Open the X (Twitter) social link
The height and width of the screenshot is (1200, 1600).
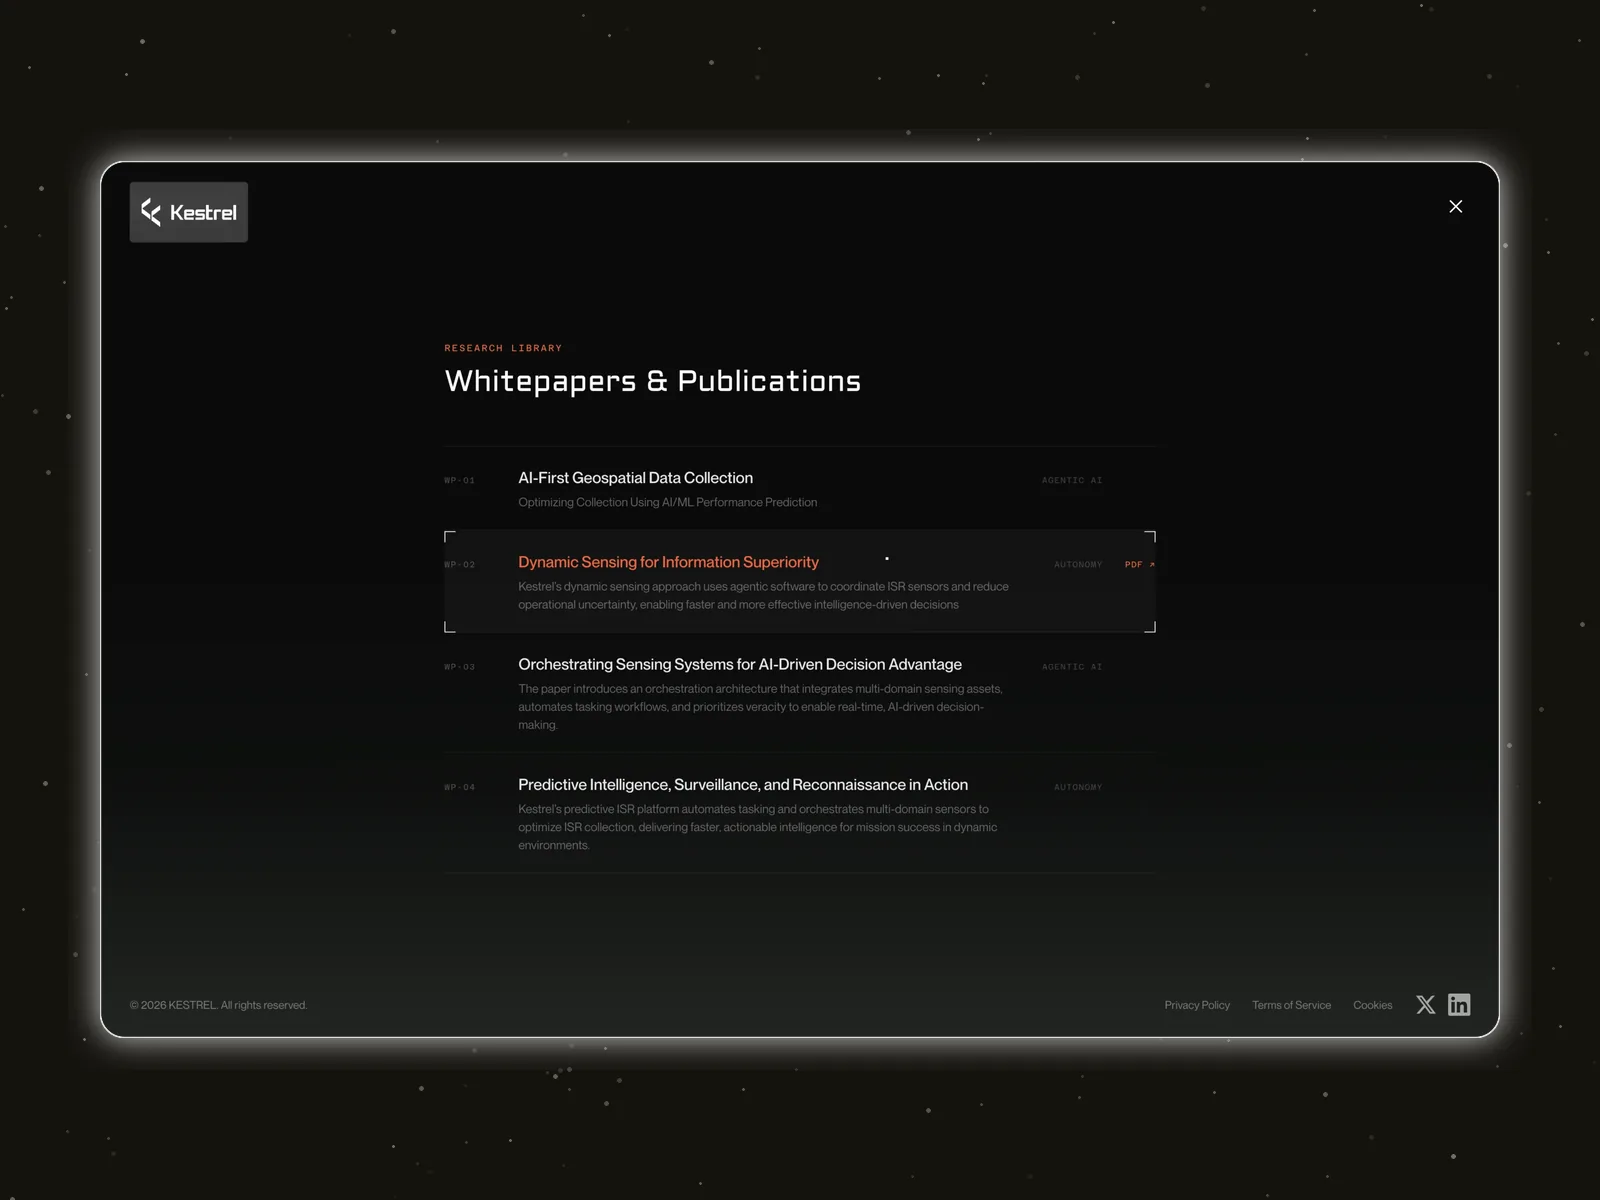point(1426,1005)
